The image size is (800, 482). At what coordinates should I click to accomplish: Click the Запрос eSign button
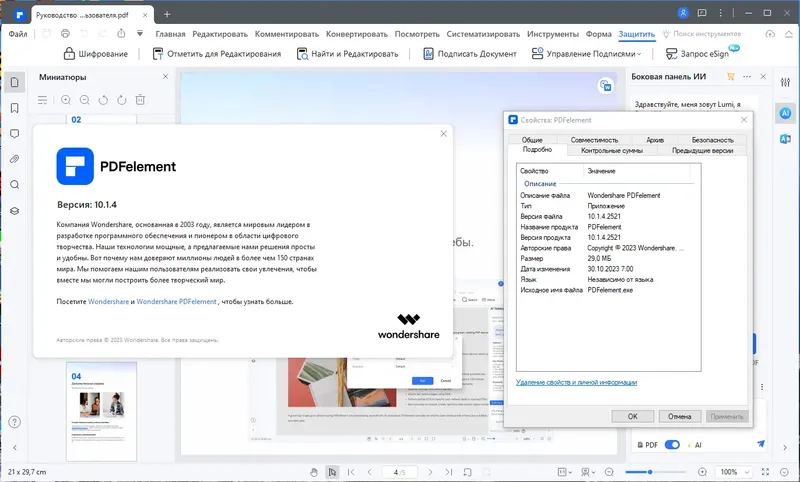[x=698, y=54]
